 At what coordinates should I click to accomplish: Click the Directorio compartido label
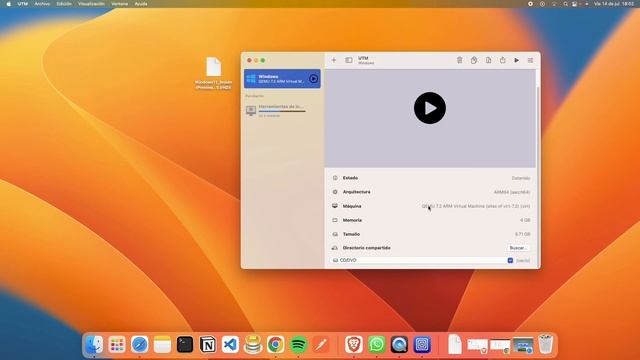[x=366, y=248]
